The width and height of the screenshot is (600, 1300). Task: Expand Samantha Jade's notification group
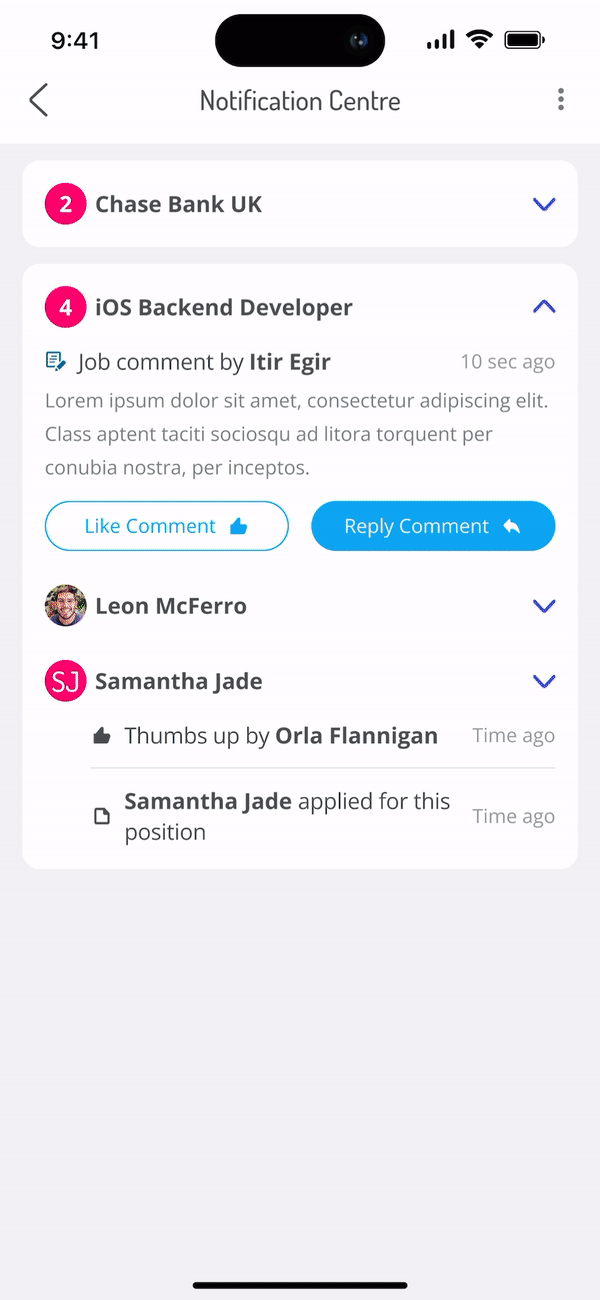[x=544, y=681]
